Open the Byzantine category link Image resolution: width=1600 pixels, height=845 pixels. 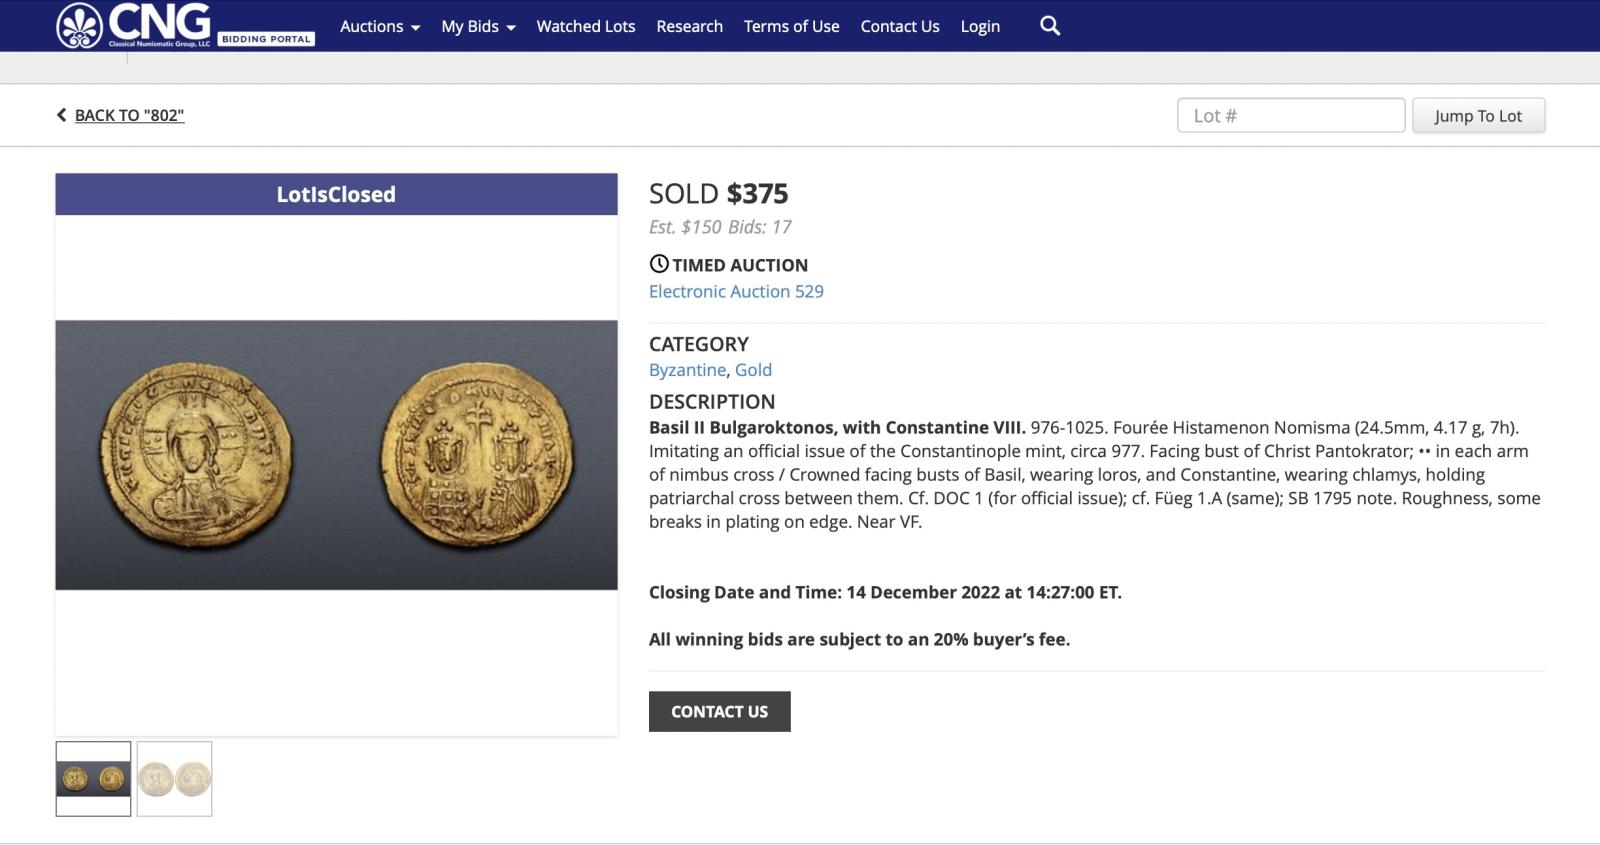(687, 369)
